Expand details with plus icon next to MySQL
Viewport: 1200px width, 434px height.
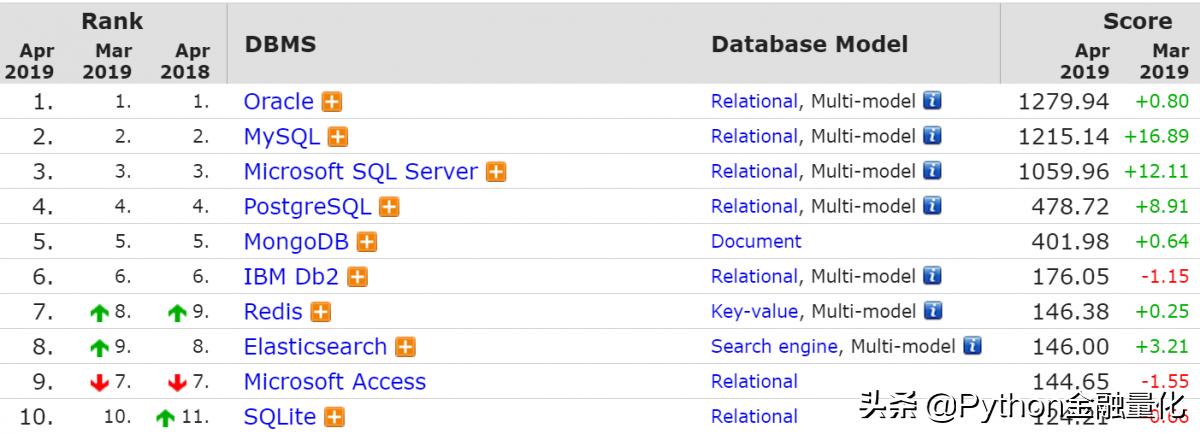pos(338,137)
